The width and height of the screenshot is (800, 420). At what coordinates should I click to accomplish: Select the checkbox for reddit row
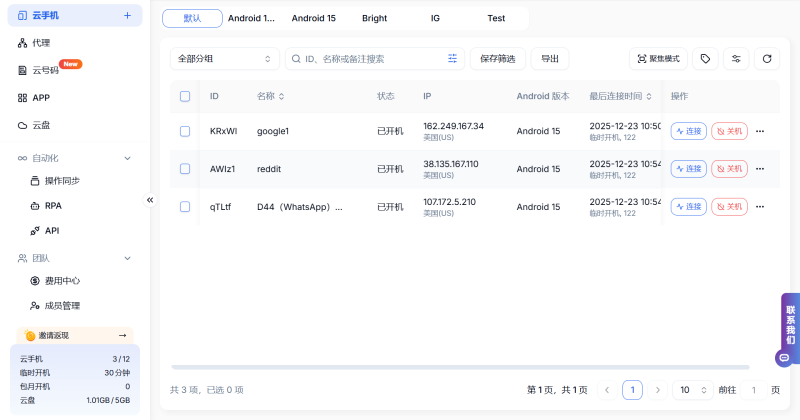pyautogui.click(x=185, y=169)
